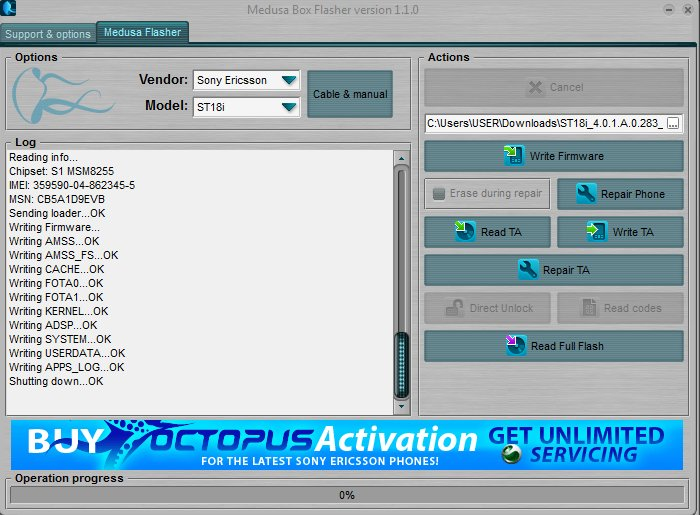The width and height of the screenshot is (700, 515).
Task: Click the log line 'Reading info...'
Action: pos(43,157)
